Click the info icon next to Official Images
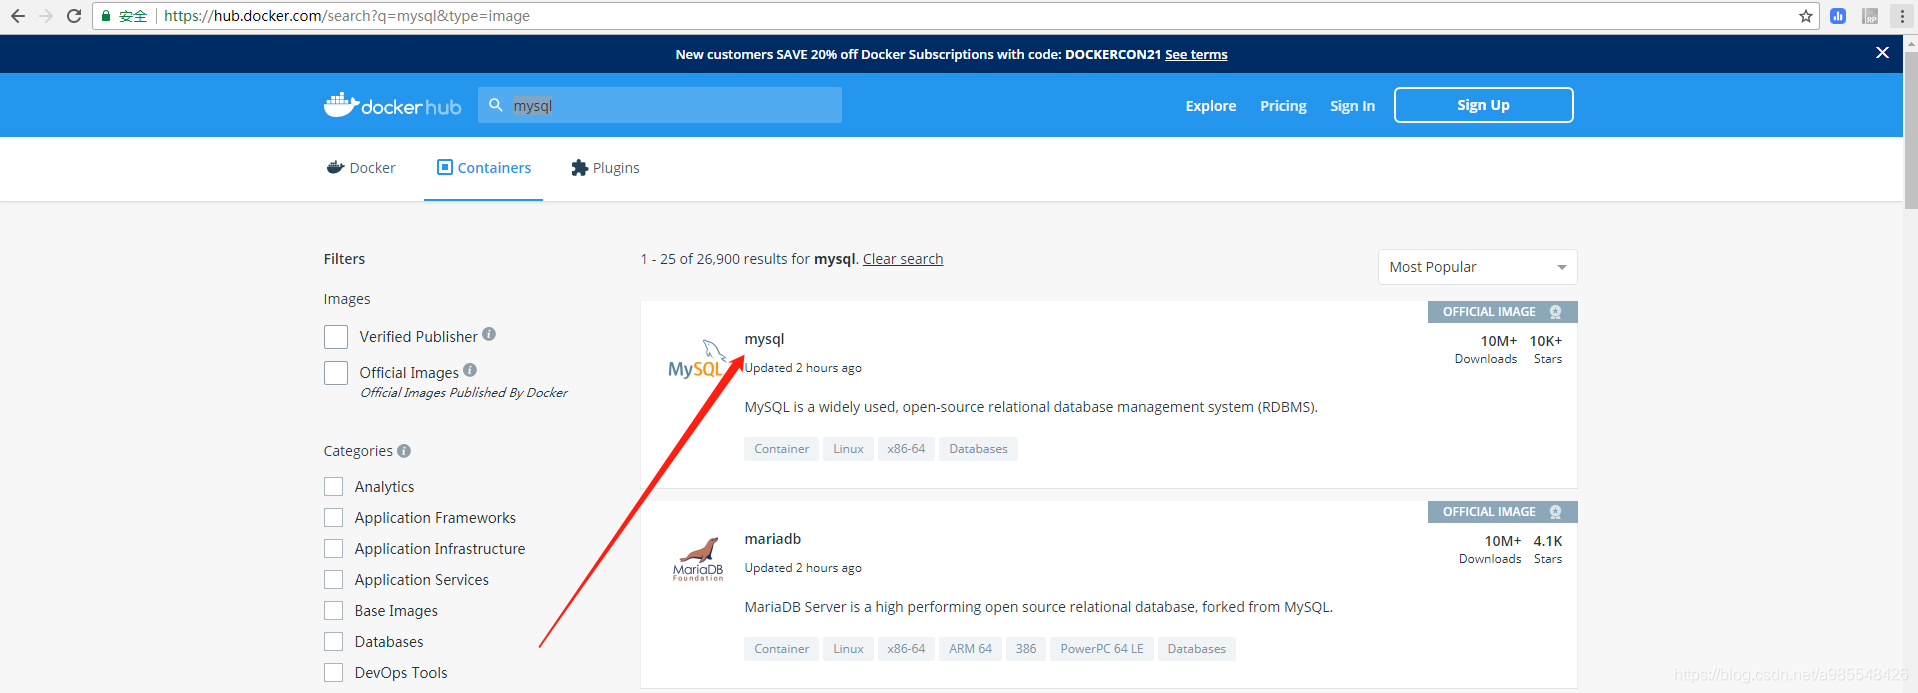1918x693 pixels. click(470, 370)
